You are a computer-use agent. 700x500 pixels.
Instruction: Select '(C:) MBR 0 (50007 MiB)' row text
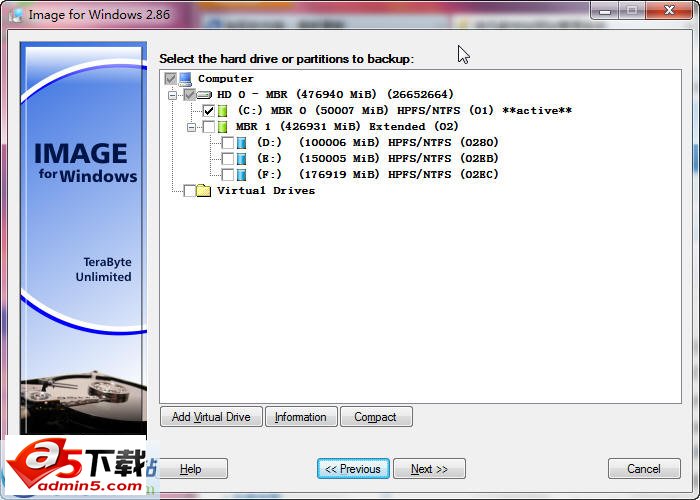(404, 111)
